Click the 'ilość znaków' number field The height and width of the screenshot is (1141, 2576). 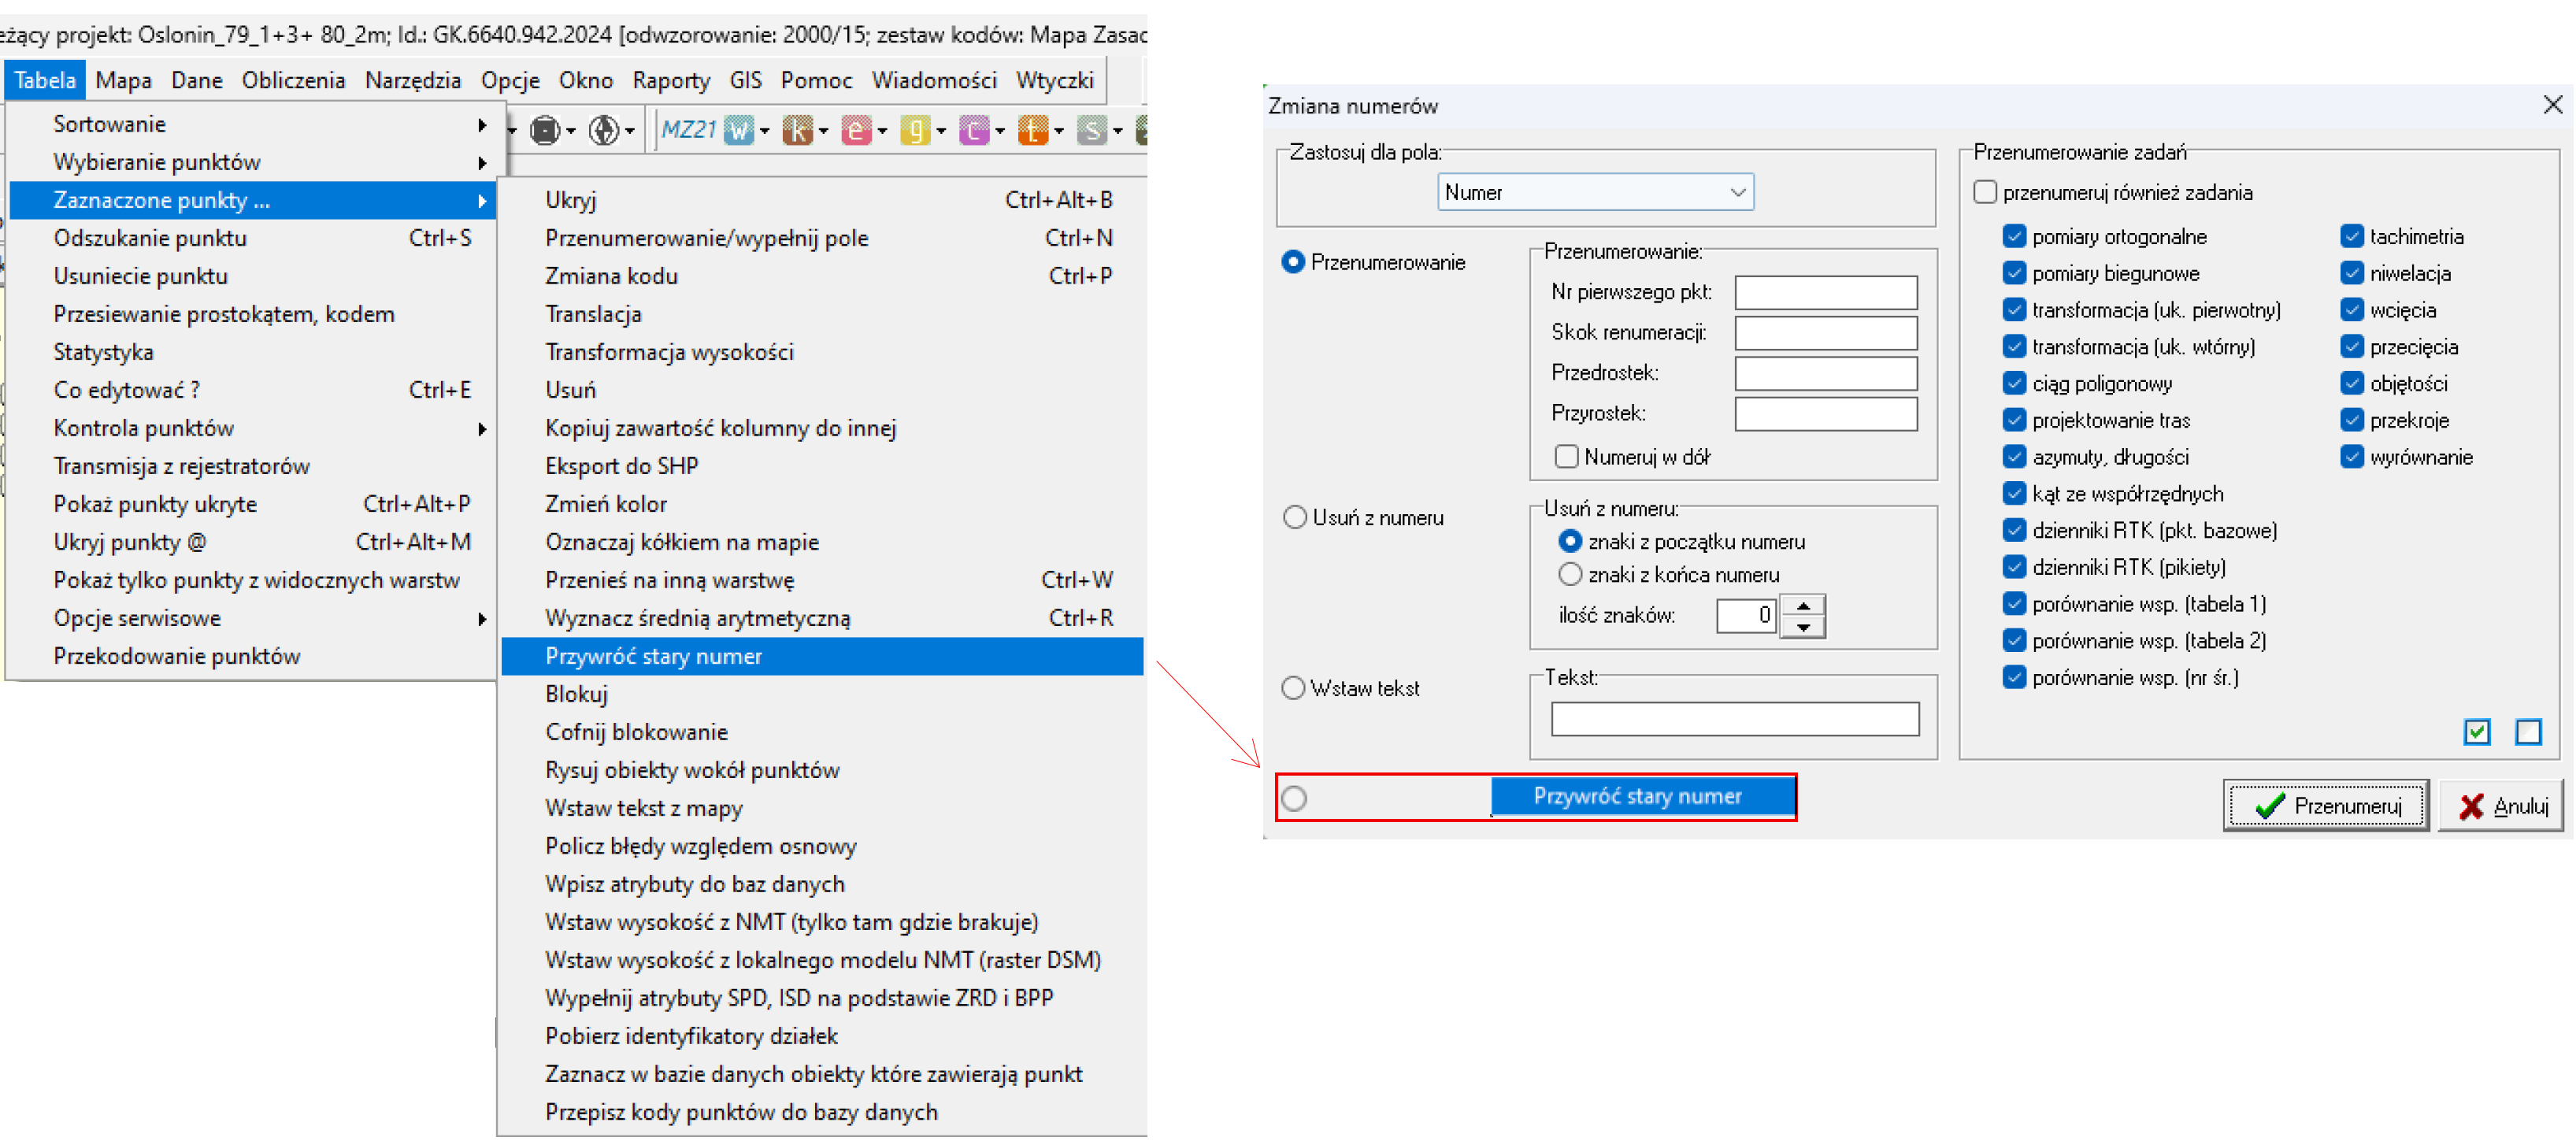pyautogui.click(x=1746, y=615)
